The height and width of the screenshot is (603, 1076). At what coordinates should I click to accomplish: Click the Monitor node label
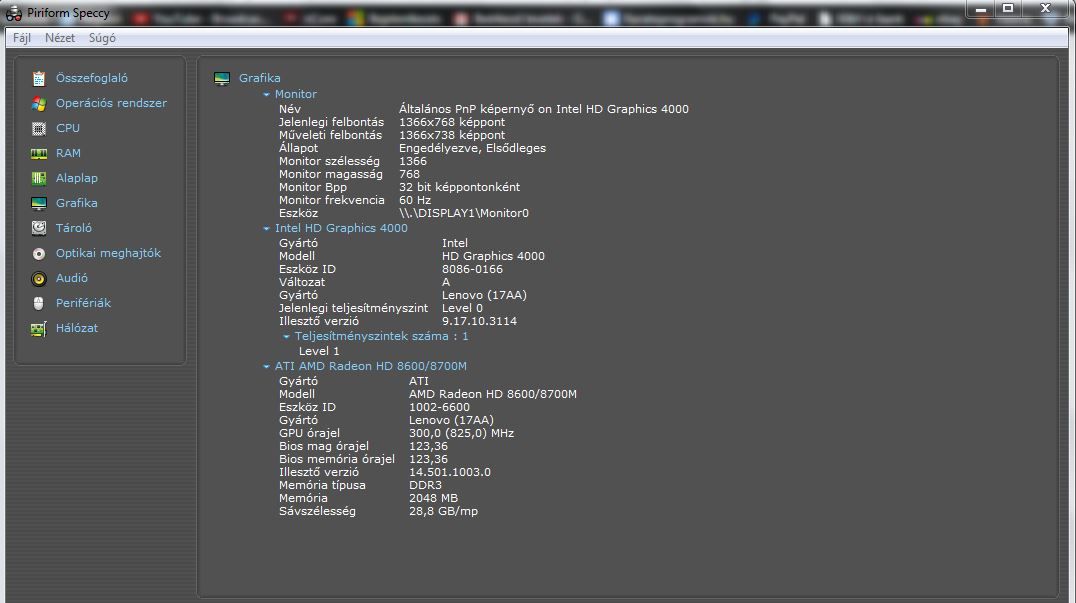point(296,94)
